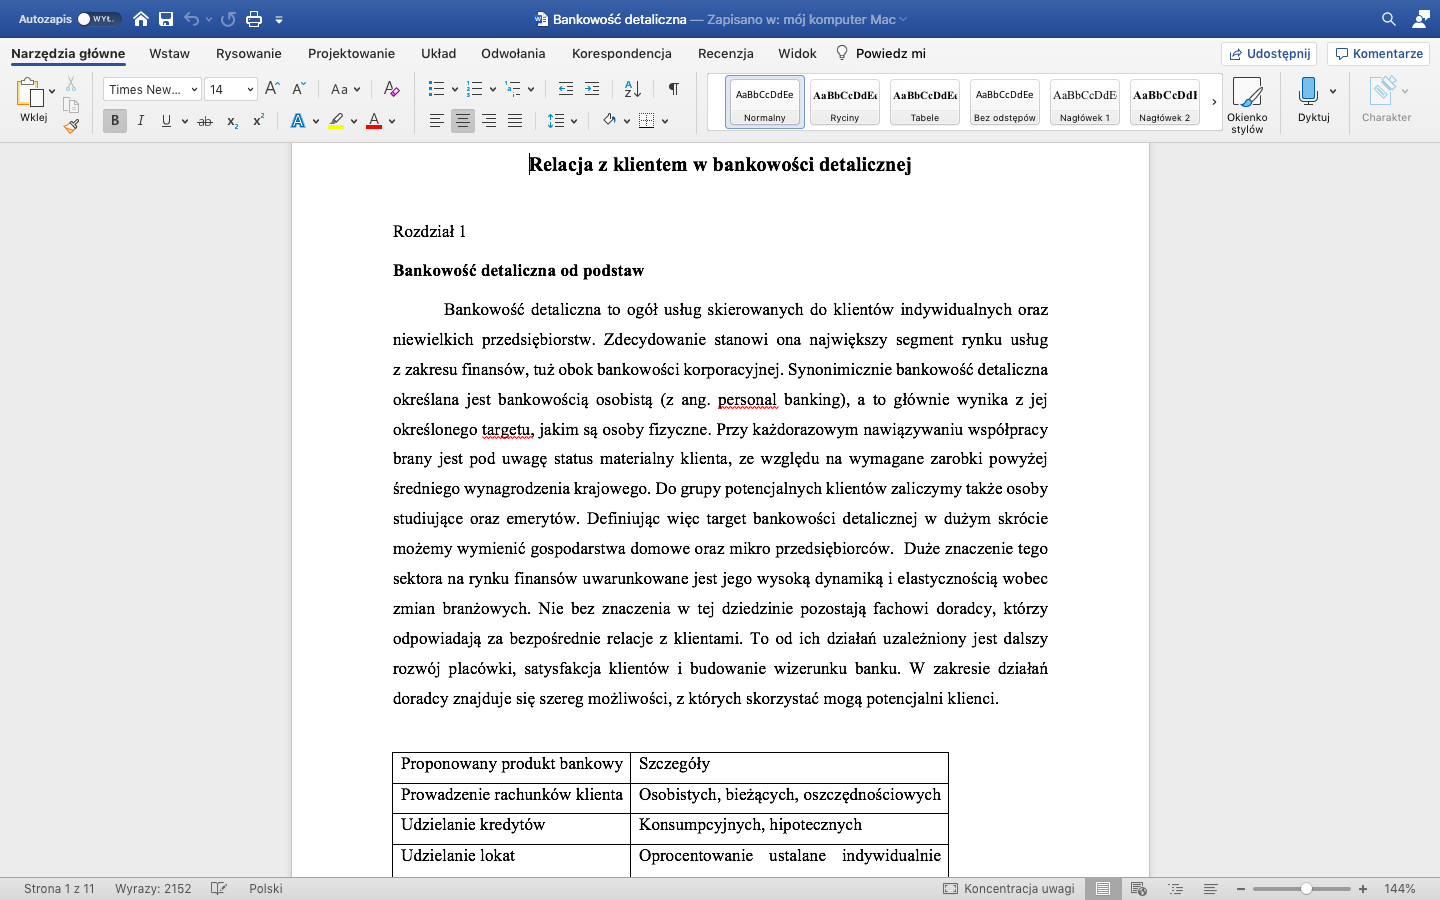Screen dimensions: 1440x900
Task: Apply yellow text highlight color
Action: click(x=336, y=121)
